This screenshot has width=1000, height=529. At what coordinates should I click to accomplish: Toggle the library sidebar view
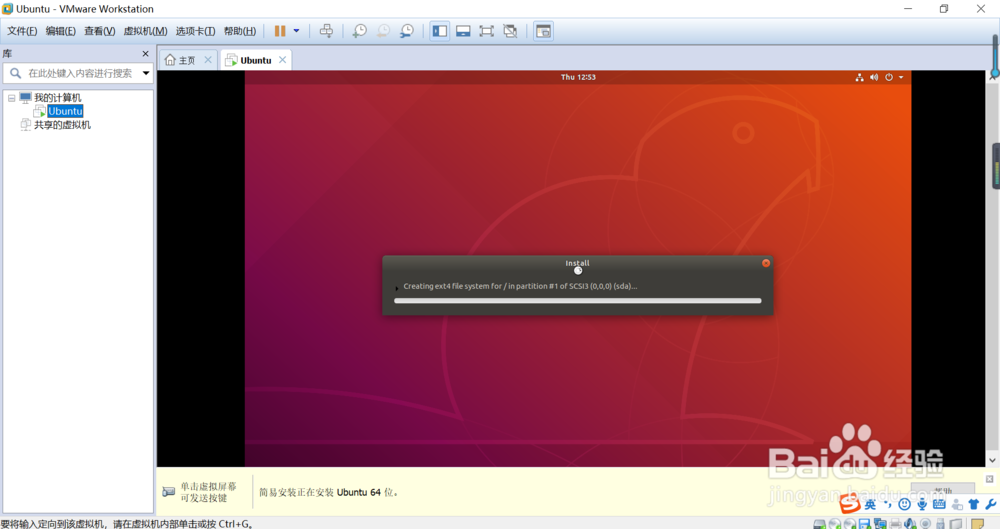439,31
